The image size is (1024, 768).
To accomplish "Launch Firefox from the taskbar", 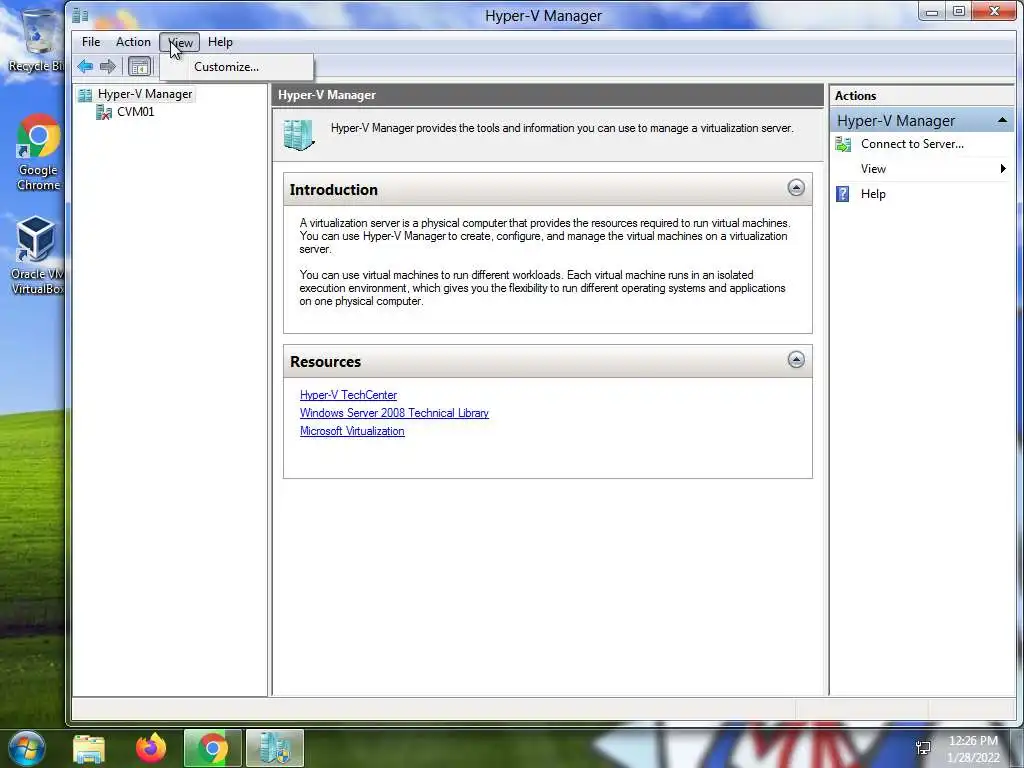I will point(151,748).
